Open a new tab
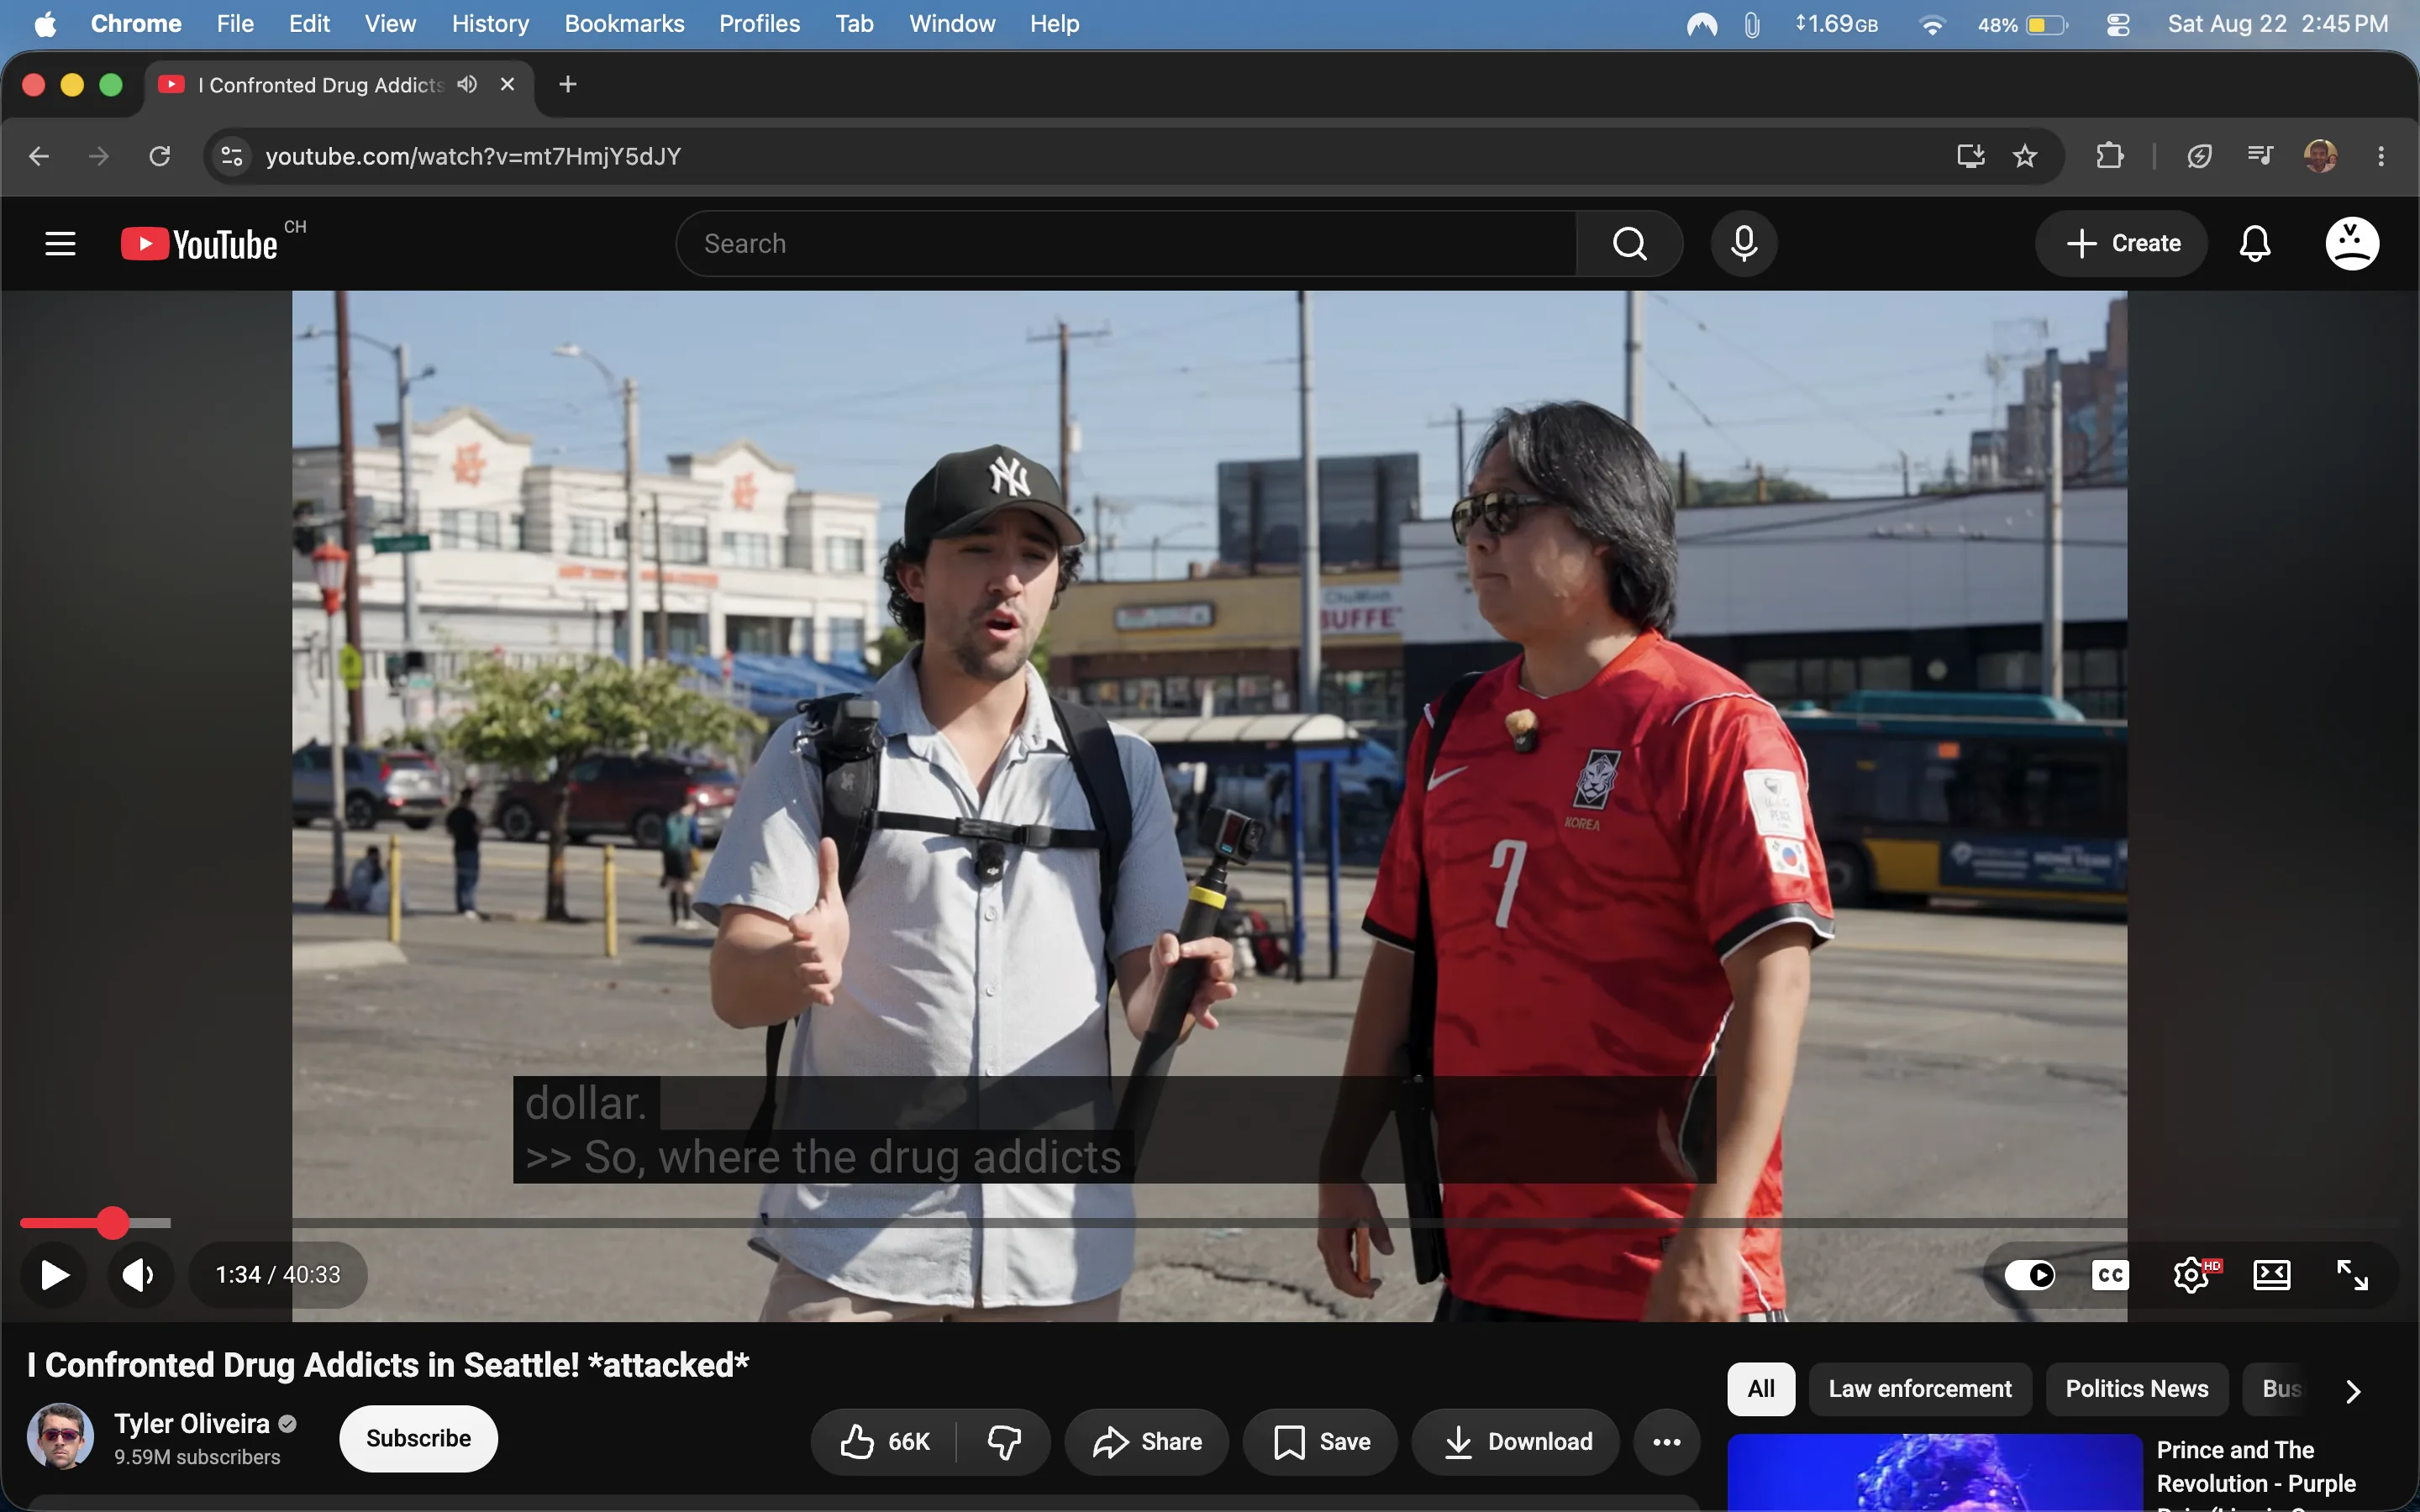The image size is (2420, 1512). pos(568,85)
